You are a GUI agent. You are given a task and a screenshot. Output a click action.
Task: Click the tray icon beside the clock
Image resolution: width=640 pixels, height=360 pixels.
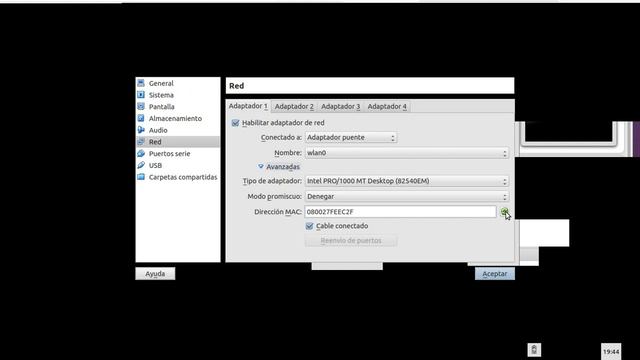coord(534,350)
